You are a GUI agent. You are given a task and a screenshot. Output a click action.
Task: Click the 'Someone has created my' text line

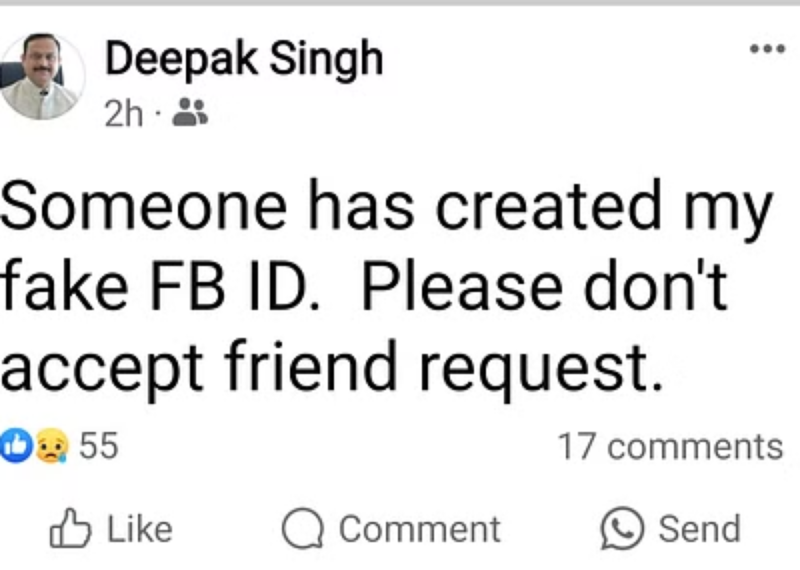pos(387,209)
